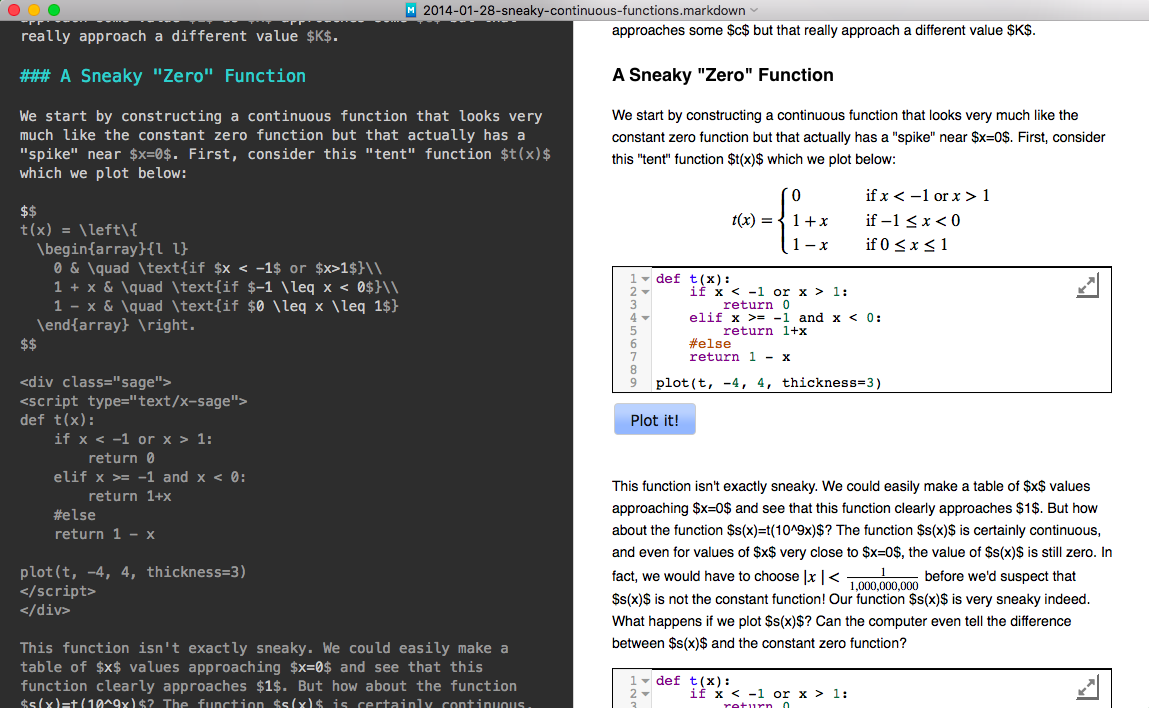Click 'return 1 - x' in editor pane
Screen dimensions: 1149x708
(104, 534)
